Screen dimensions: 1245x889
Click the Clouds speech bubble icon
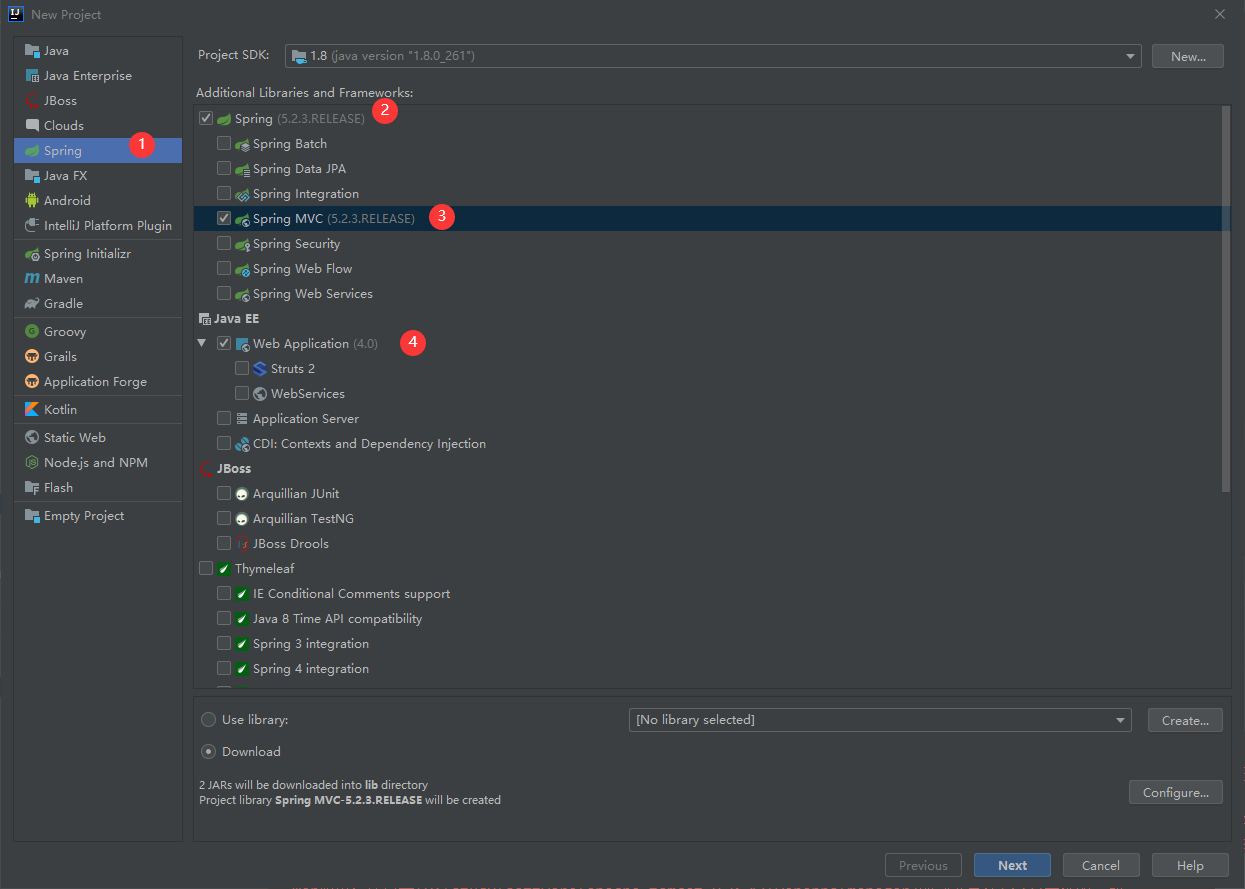click(x=32, y=125)
